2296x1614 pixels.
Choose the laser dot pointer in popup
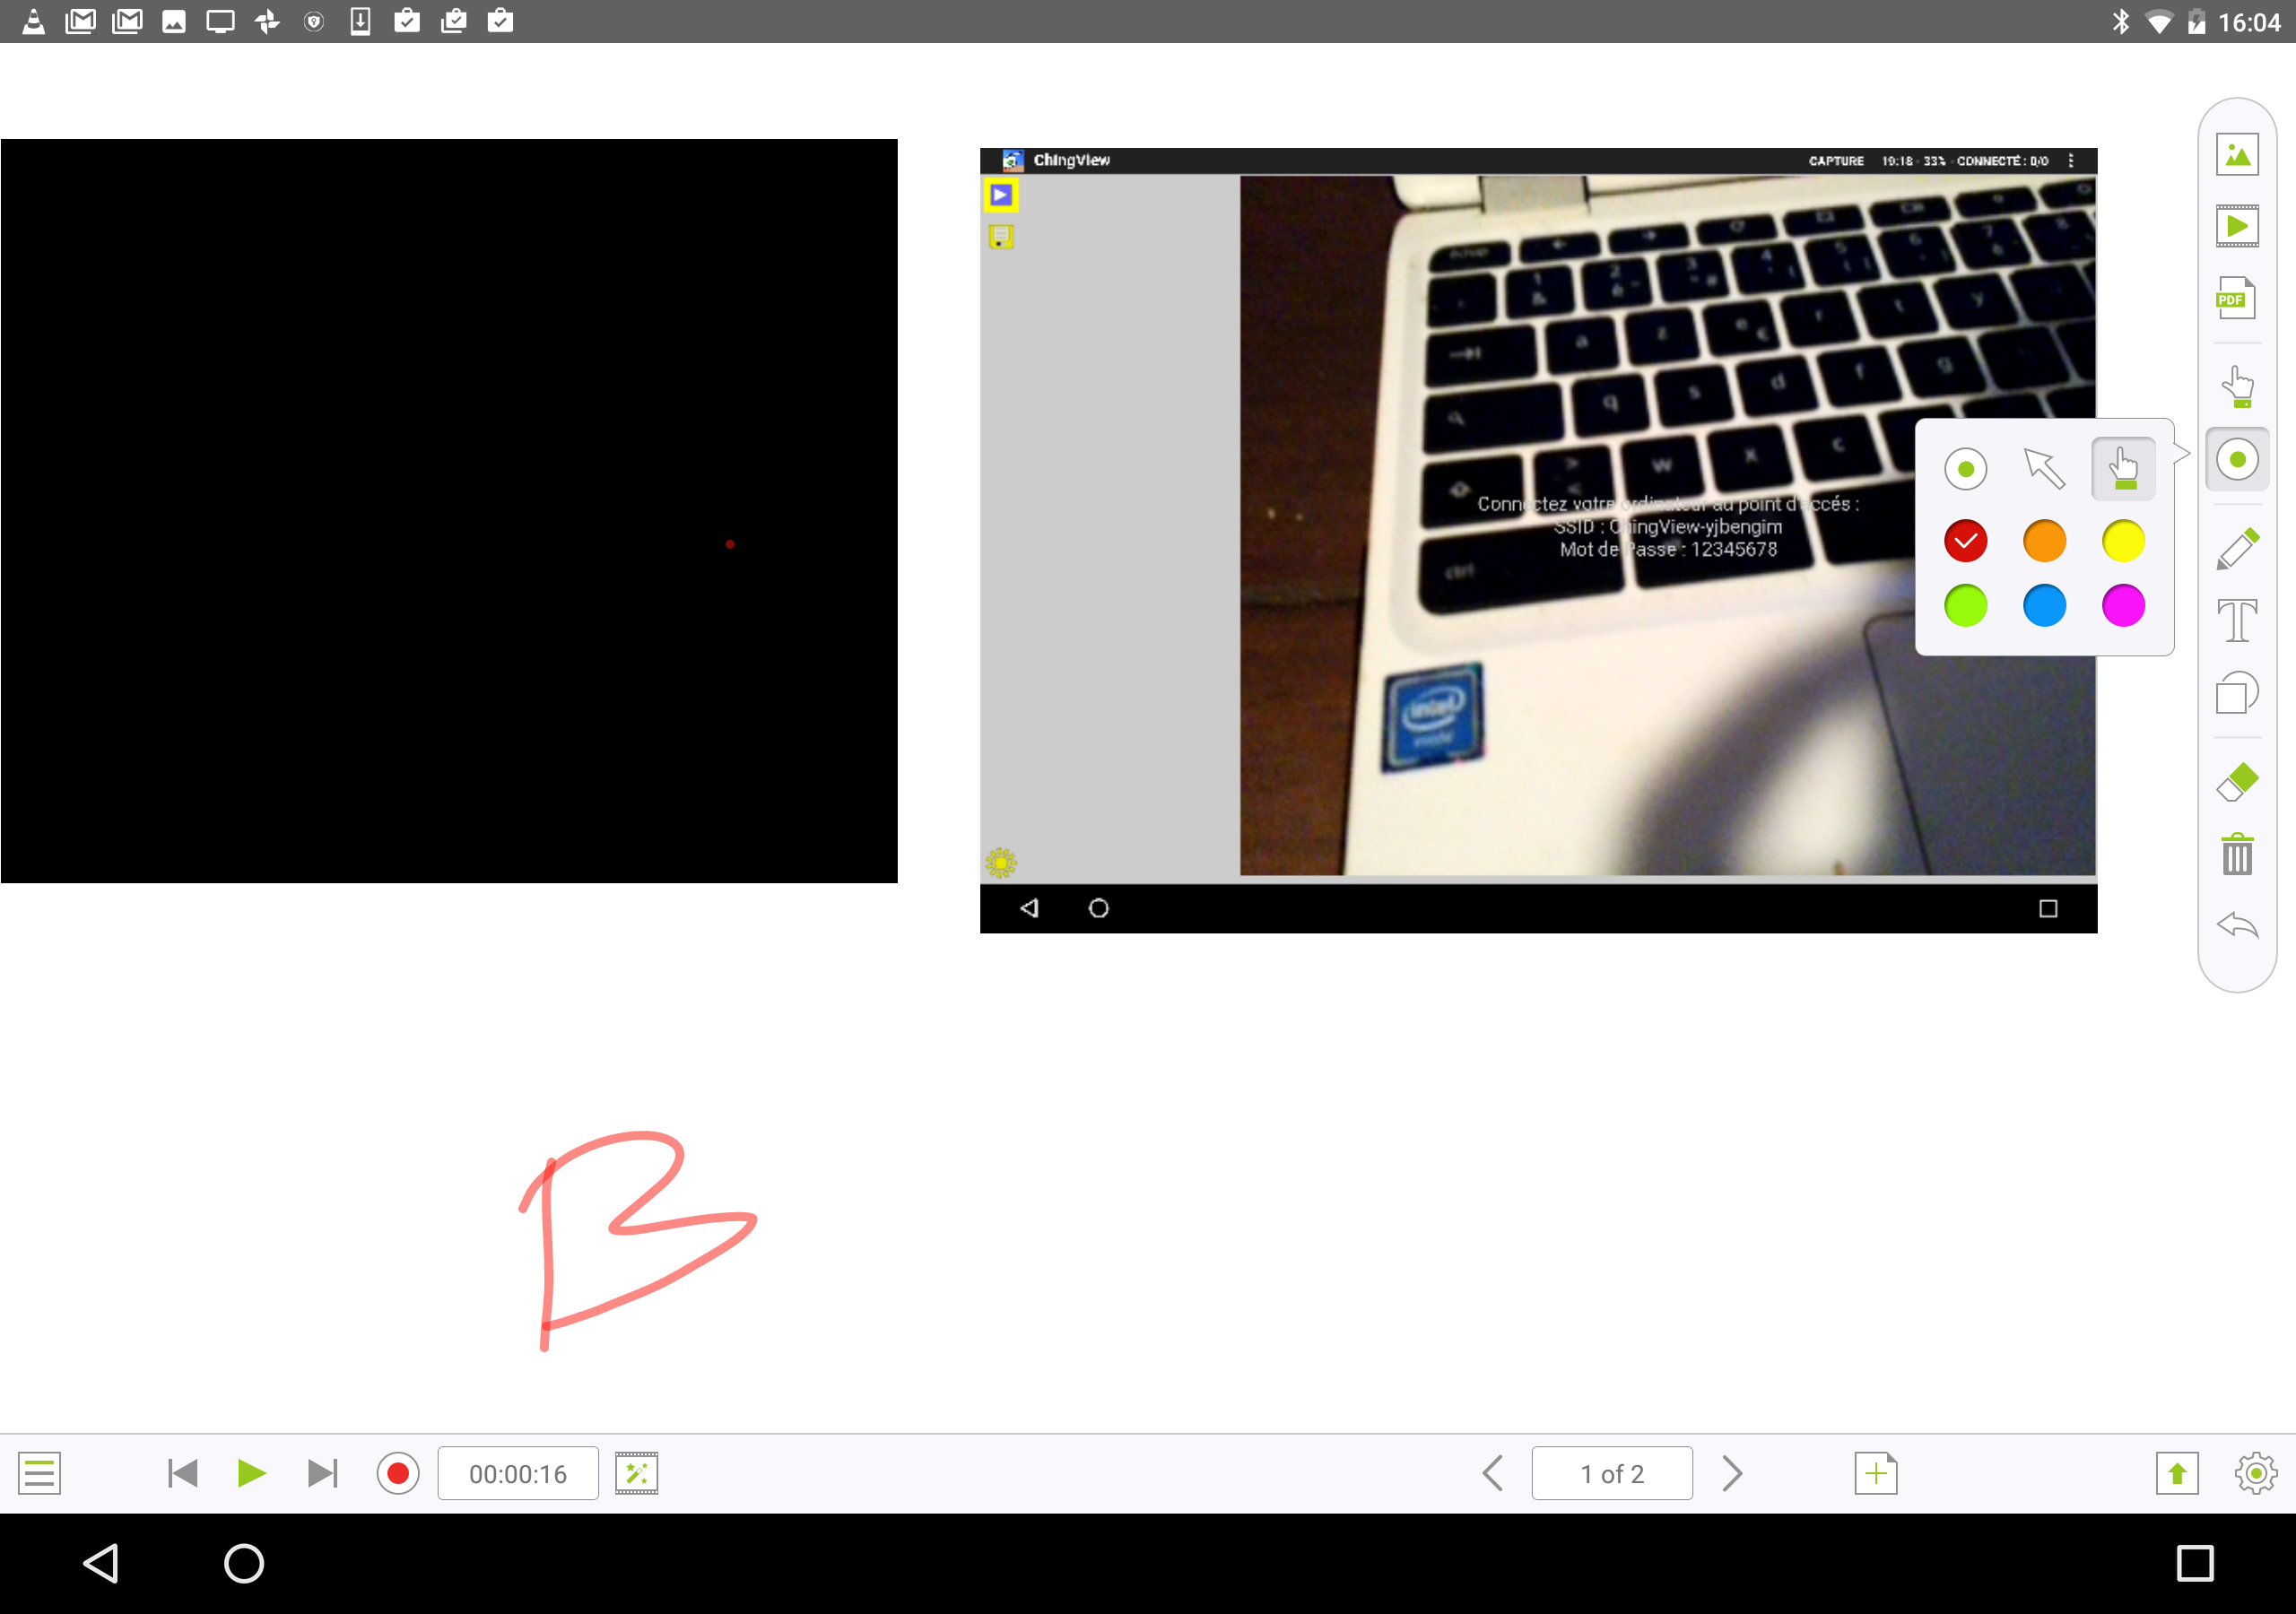(1965, 469)
